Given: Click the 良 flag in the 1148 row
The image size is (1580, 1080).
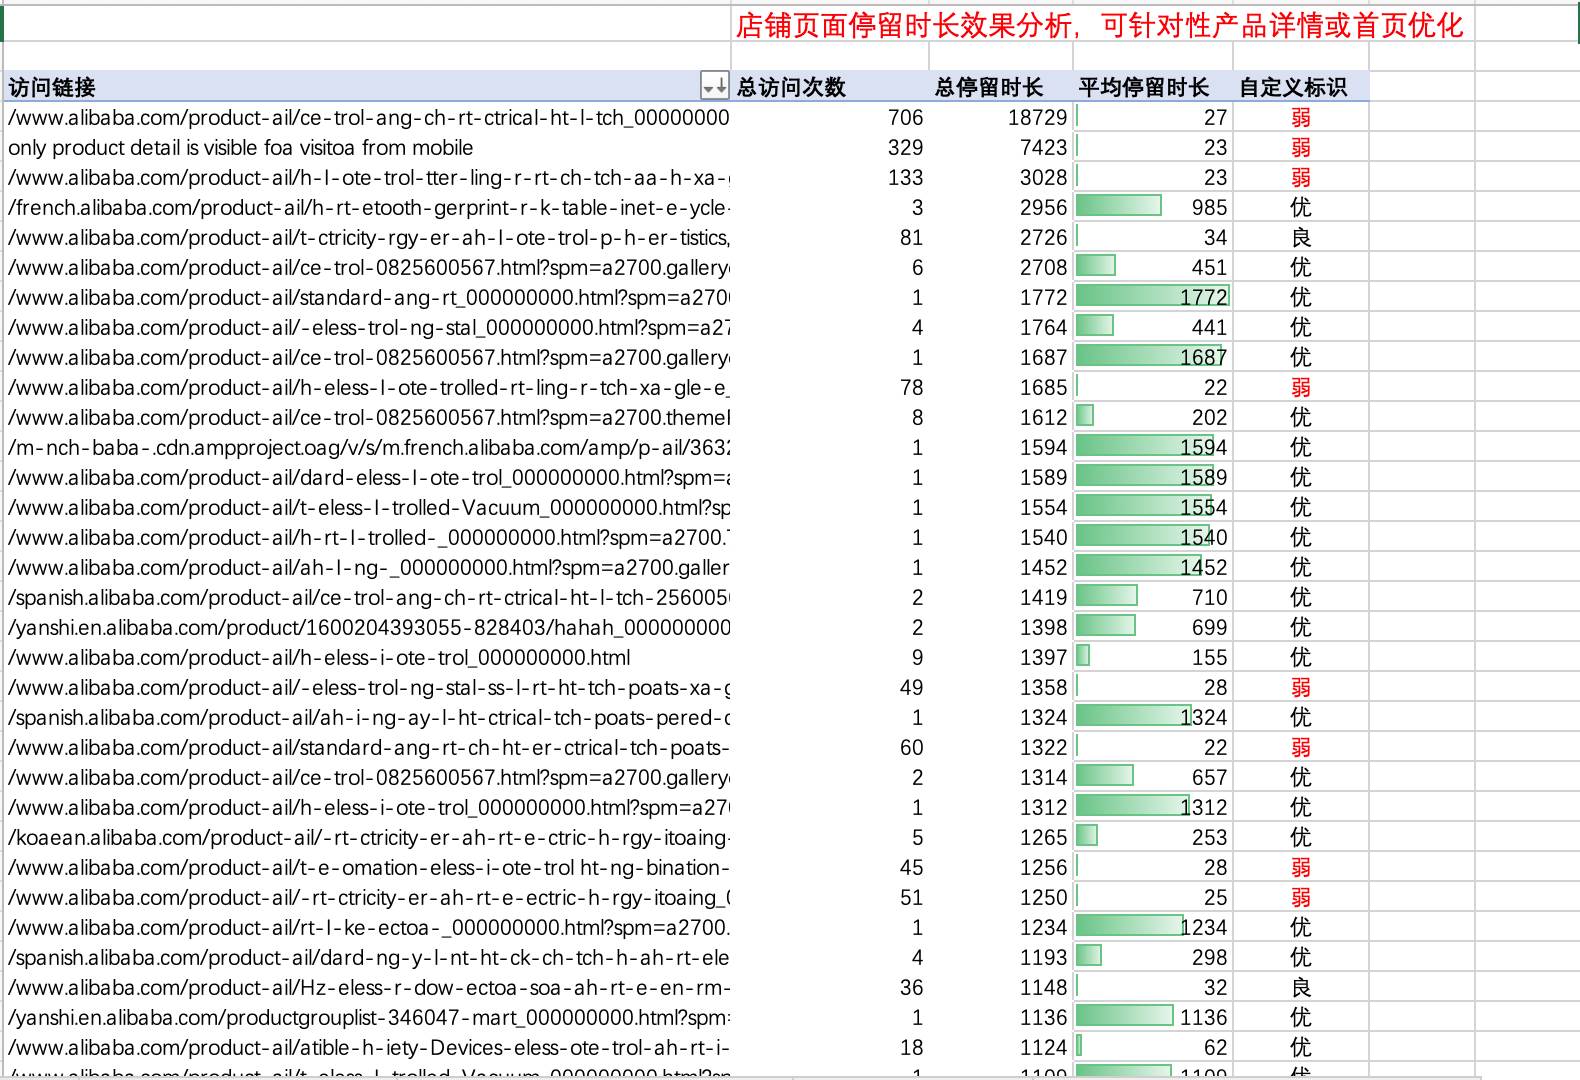Looking at the screenshot, I should (x=1300, y=987).
